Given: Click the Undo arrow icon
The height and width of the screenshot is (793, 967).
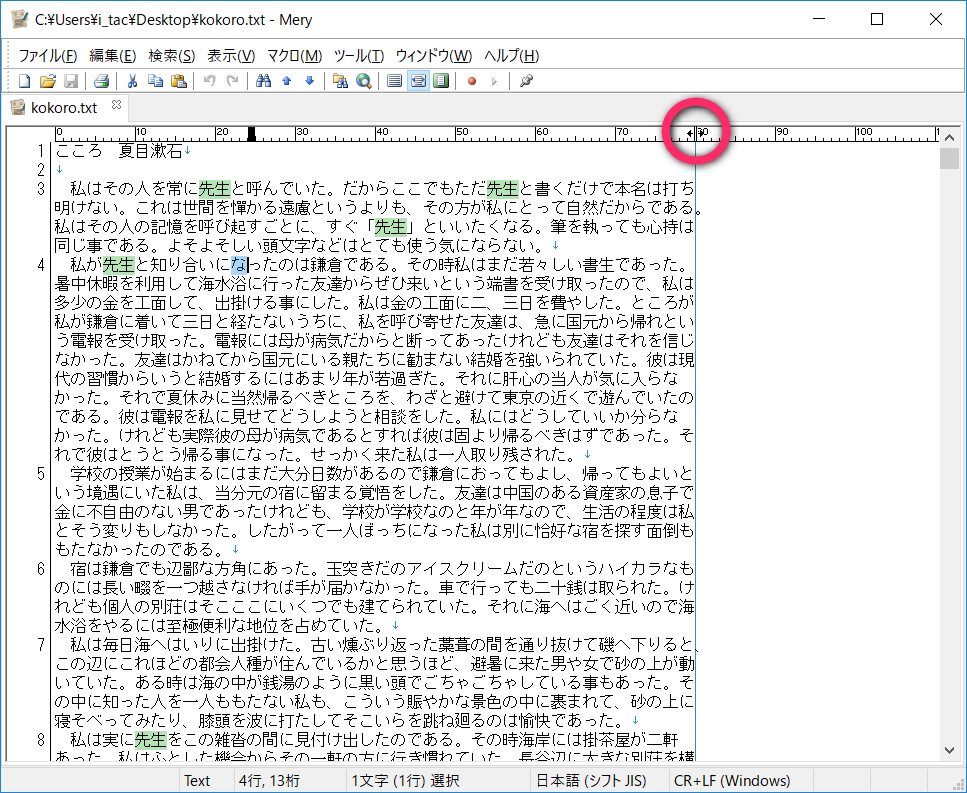Looking at the screenshot, I should click(x=208, y=81).
